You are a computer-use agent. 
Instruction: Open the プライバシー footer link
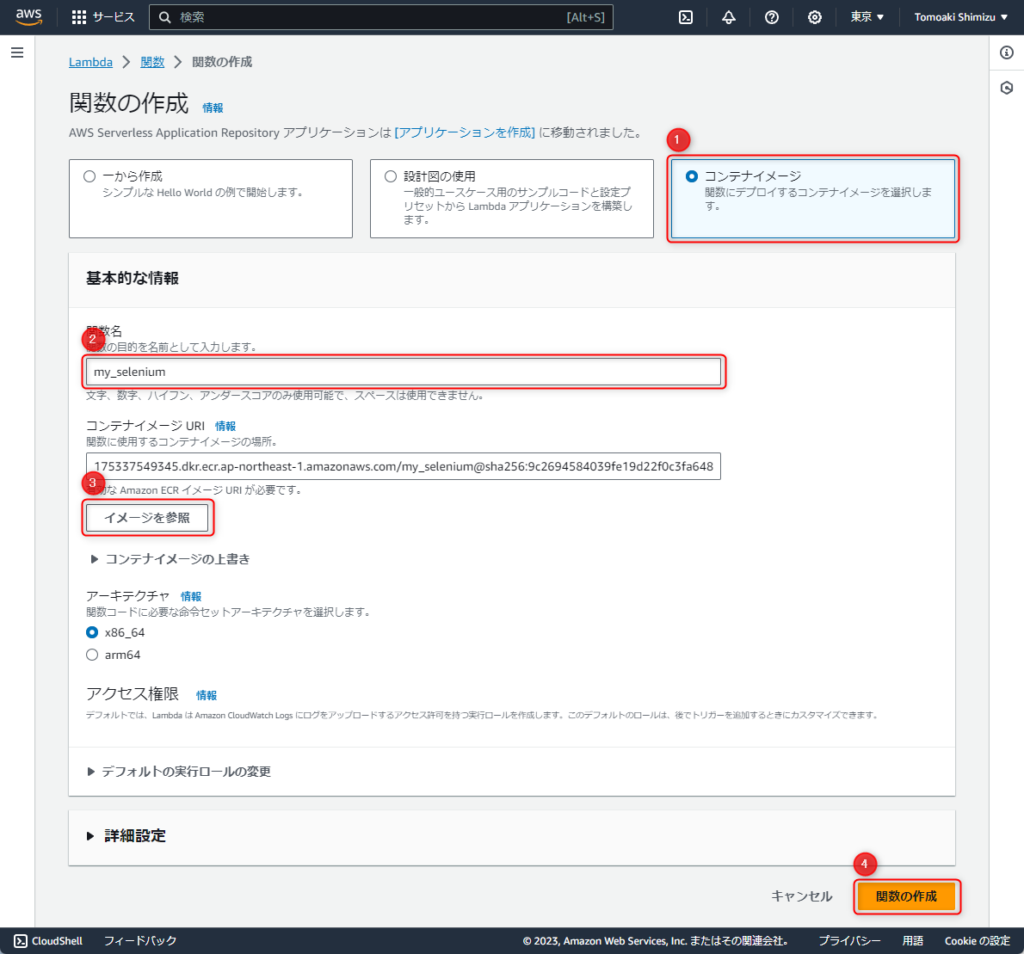(850, 941)
